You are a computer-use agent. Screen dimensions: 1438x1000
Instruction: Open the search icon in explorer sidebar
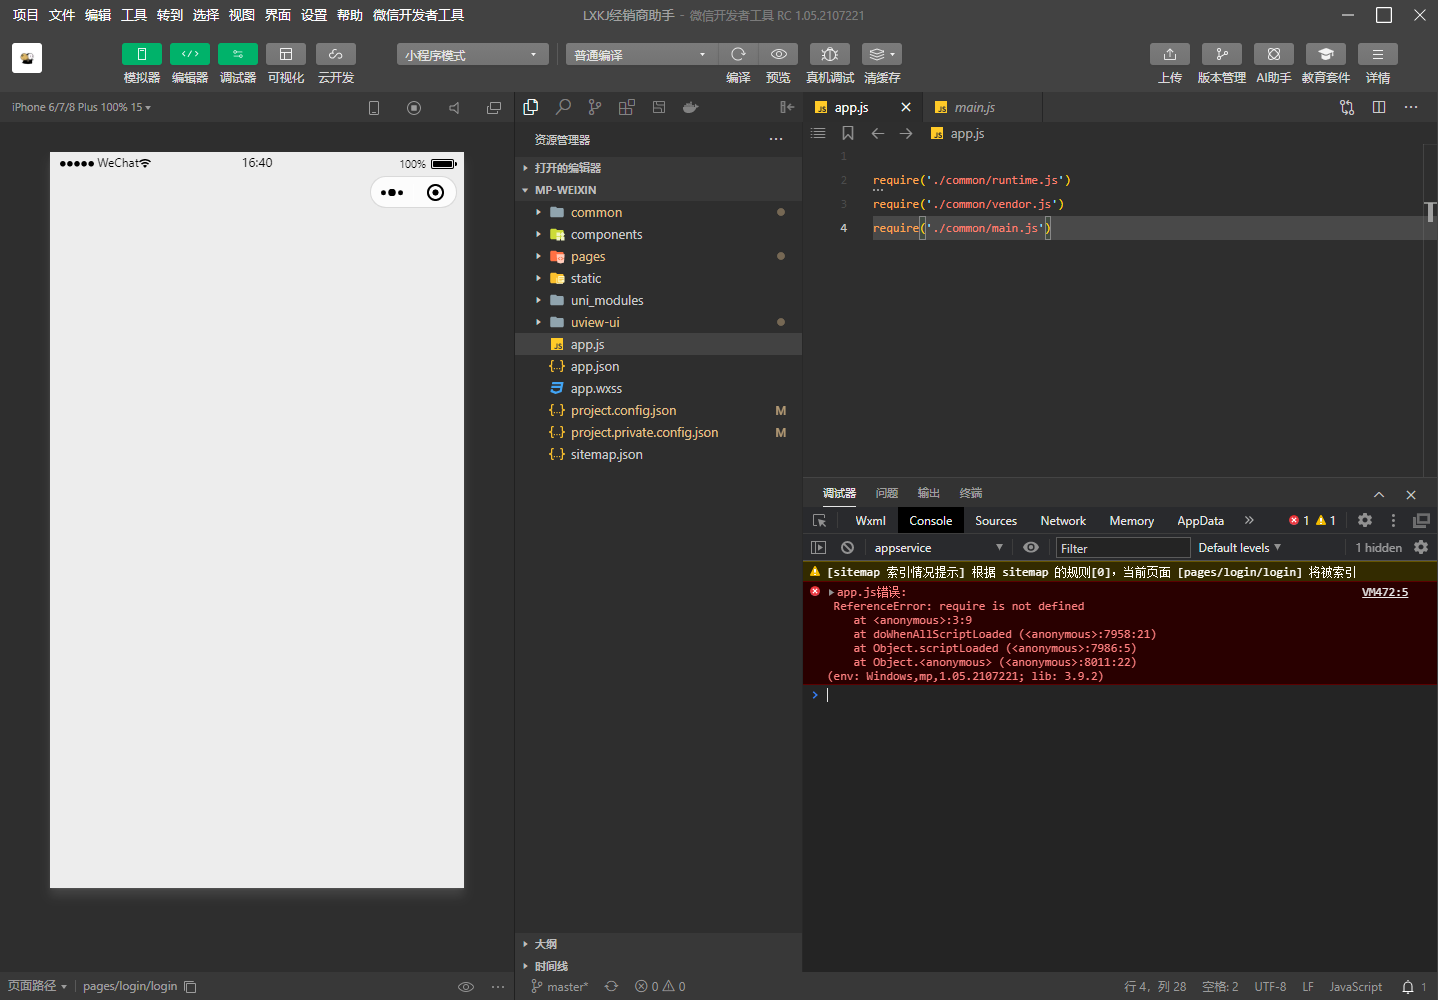pos(563,107)
